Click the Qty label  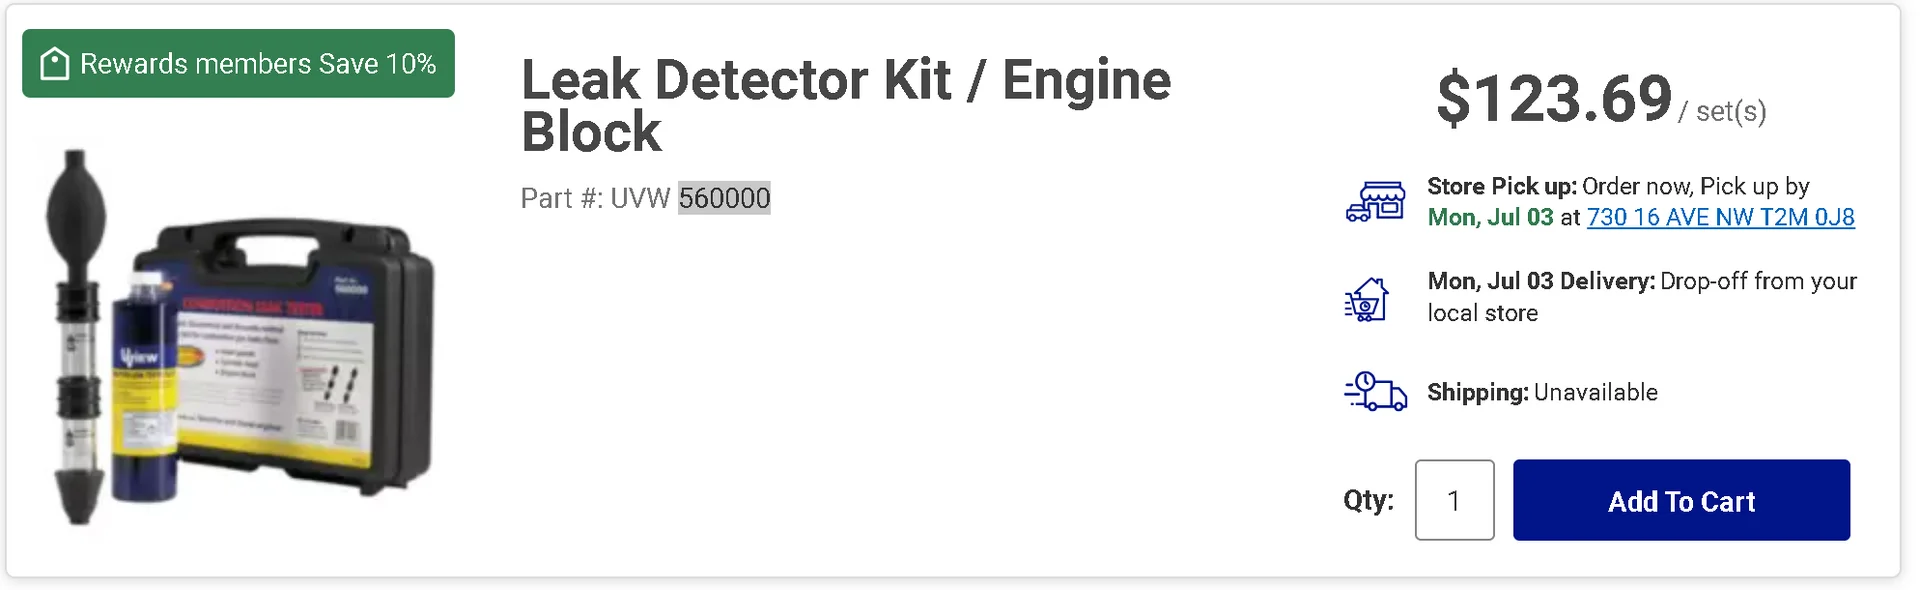pos(1368,500)
